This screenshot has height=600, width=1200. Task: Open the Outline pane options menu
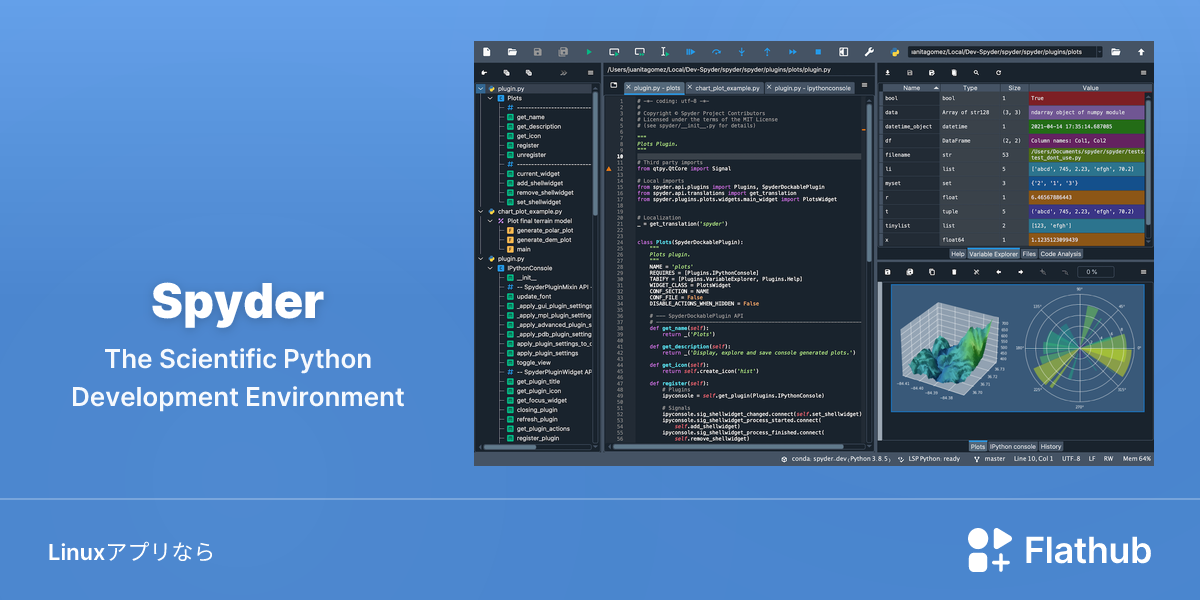(590, 73)
